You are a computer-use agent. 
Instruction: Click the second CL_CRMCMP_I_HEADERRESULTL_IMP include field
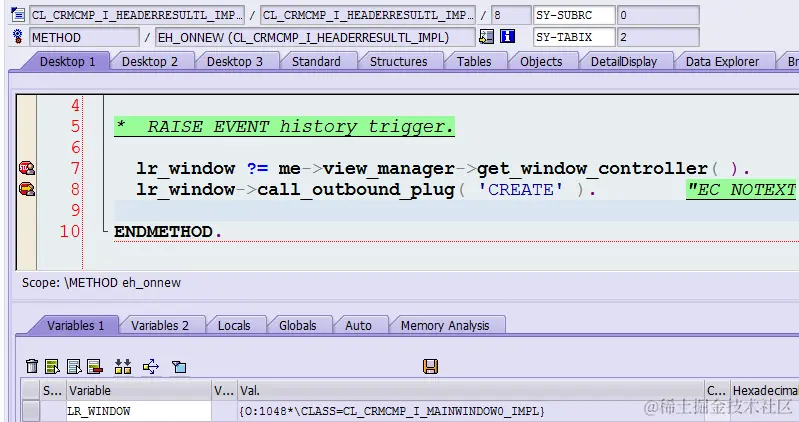(x=367, y=15)
